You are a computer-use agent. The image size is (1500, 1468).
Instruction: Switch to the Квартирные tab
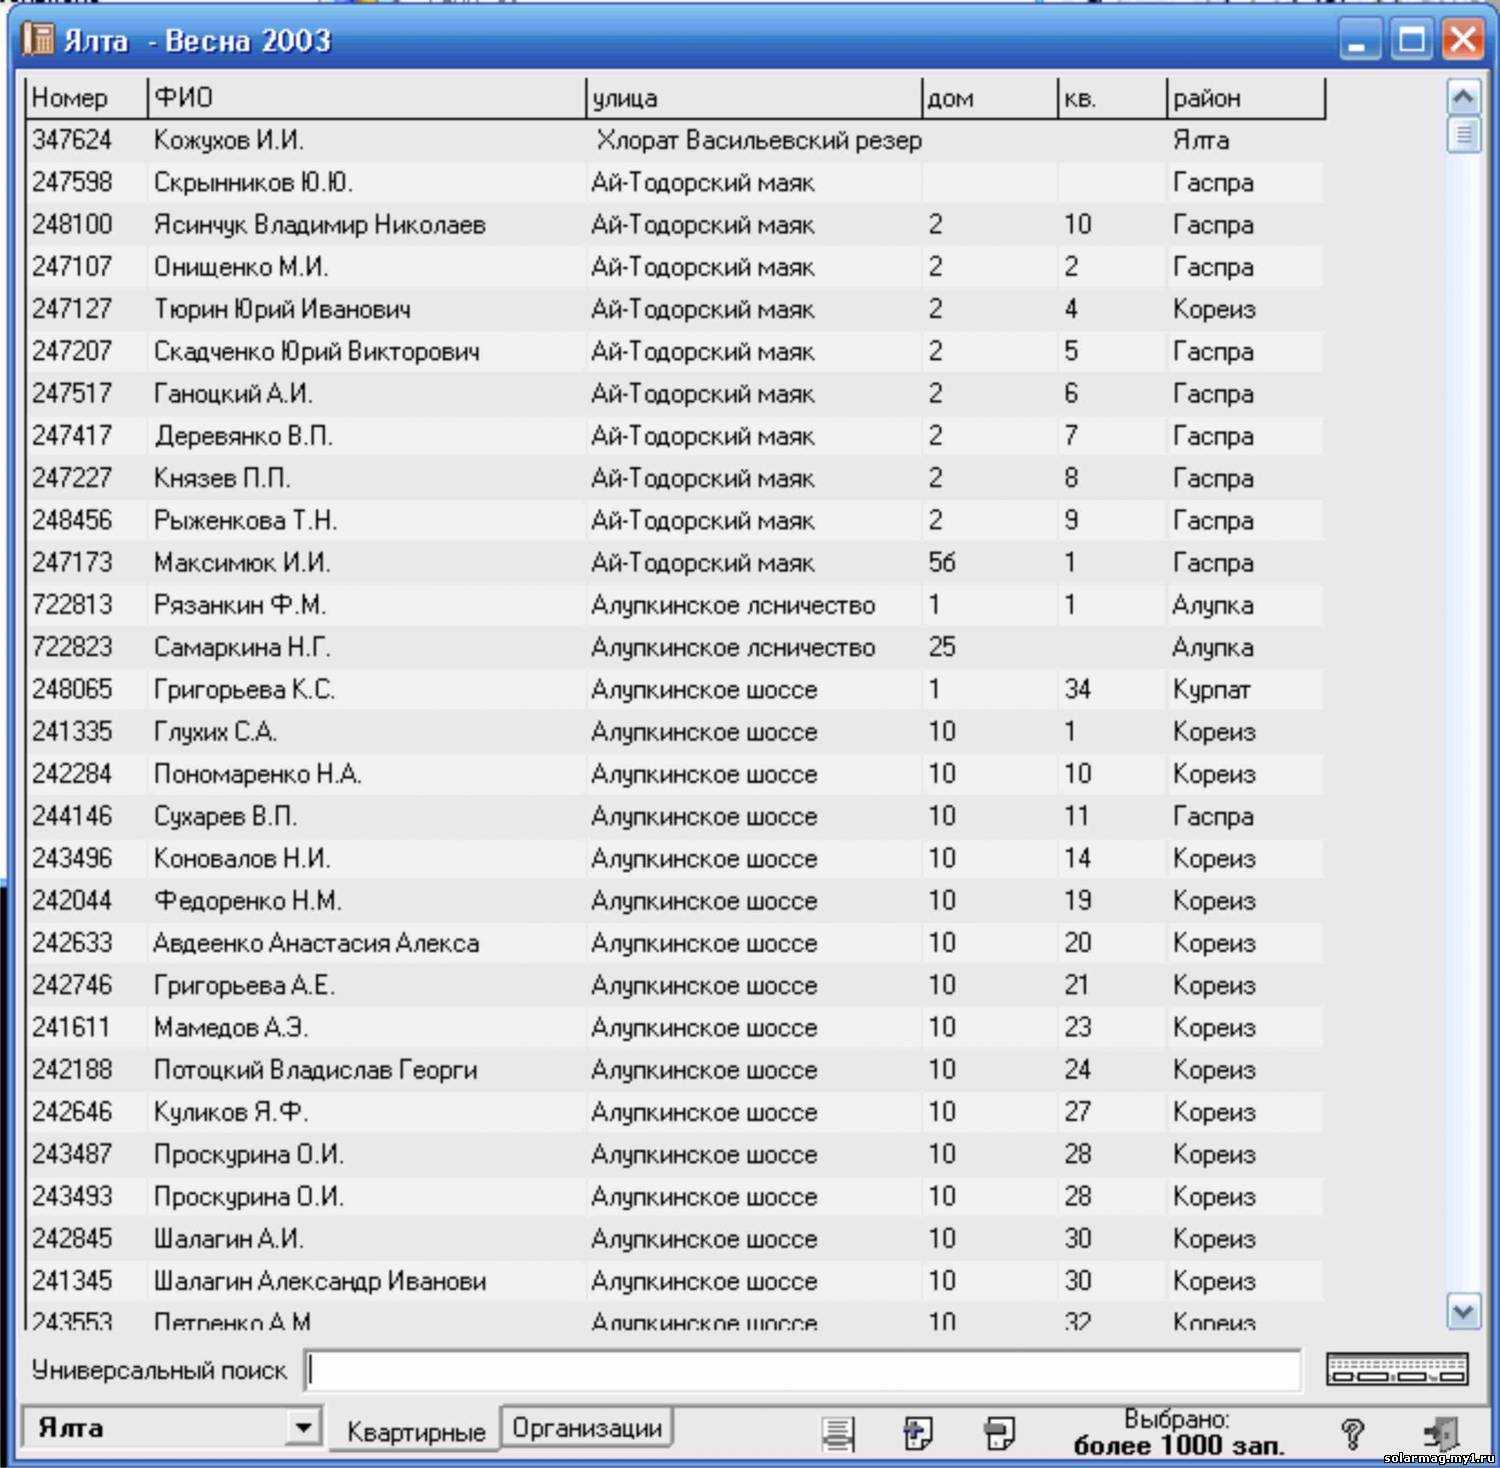point(416,1431)
